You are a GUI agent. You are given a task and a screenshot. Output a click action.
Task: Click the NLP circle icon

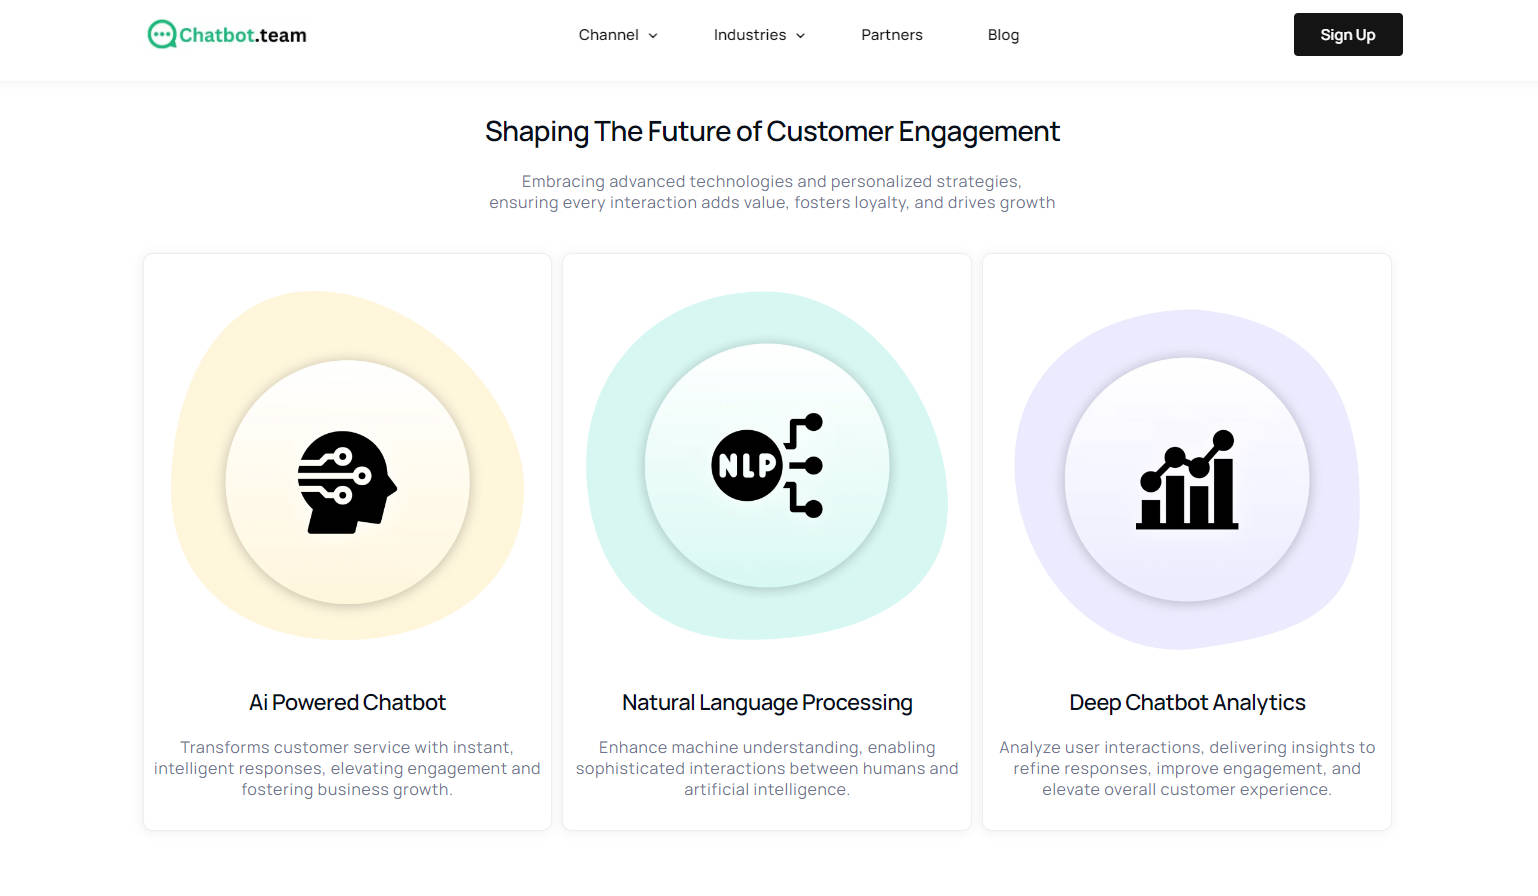[x=745, y=465]
